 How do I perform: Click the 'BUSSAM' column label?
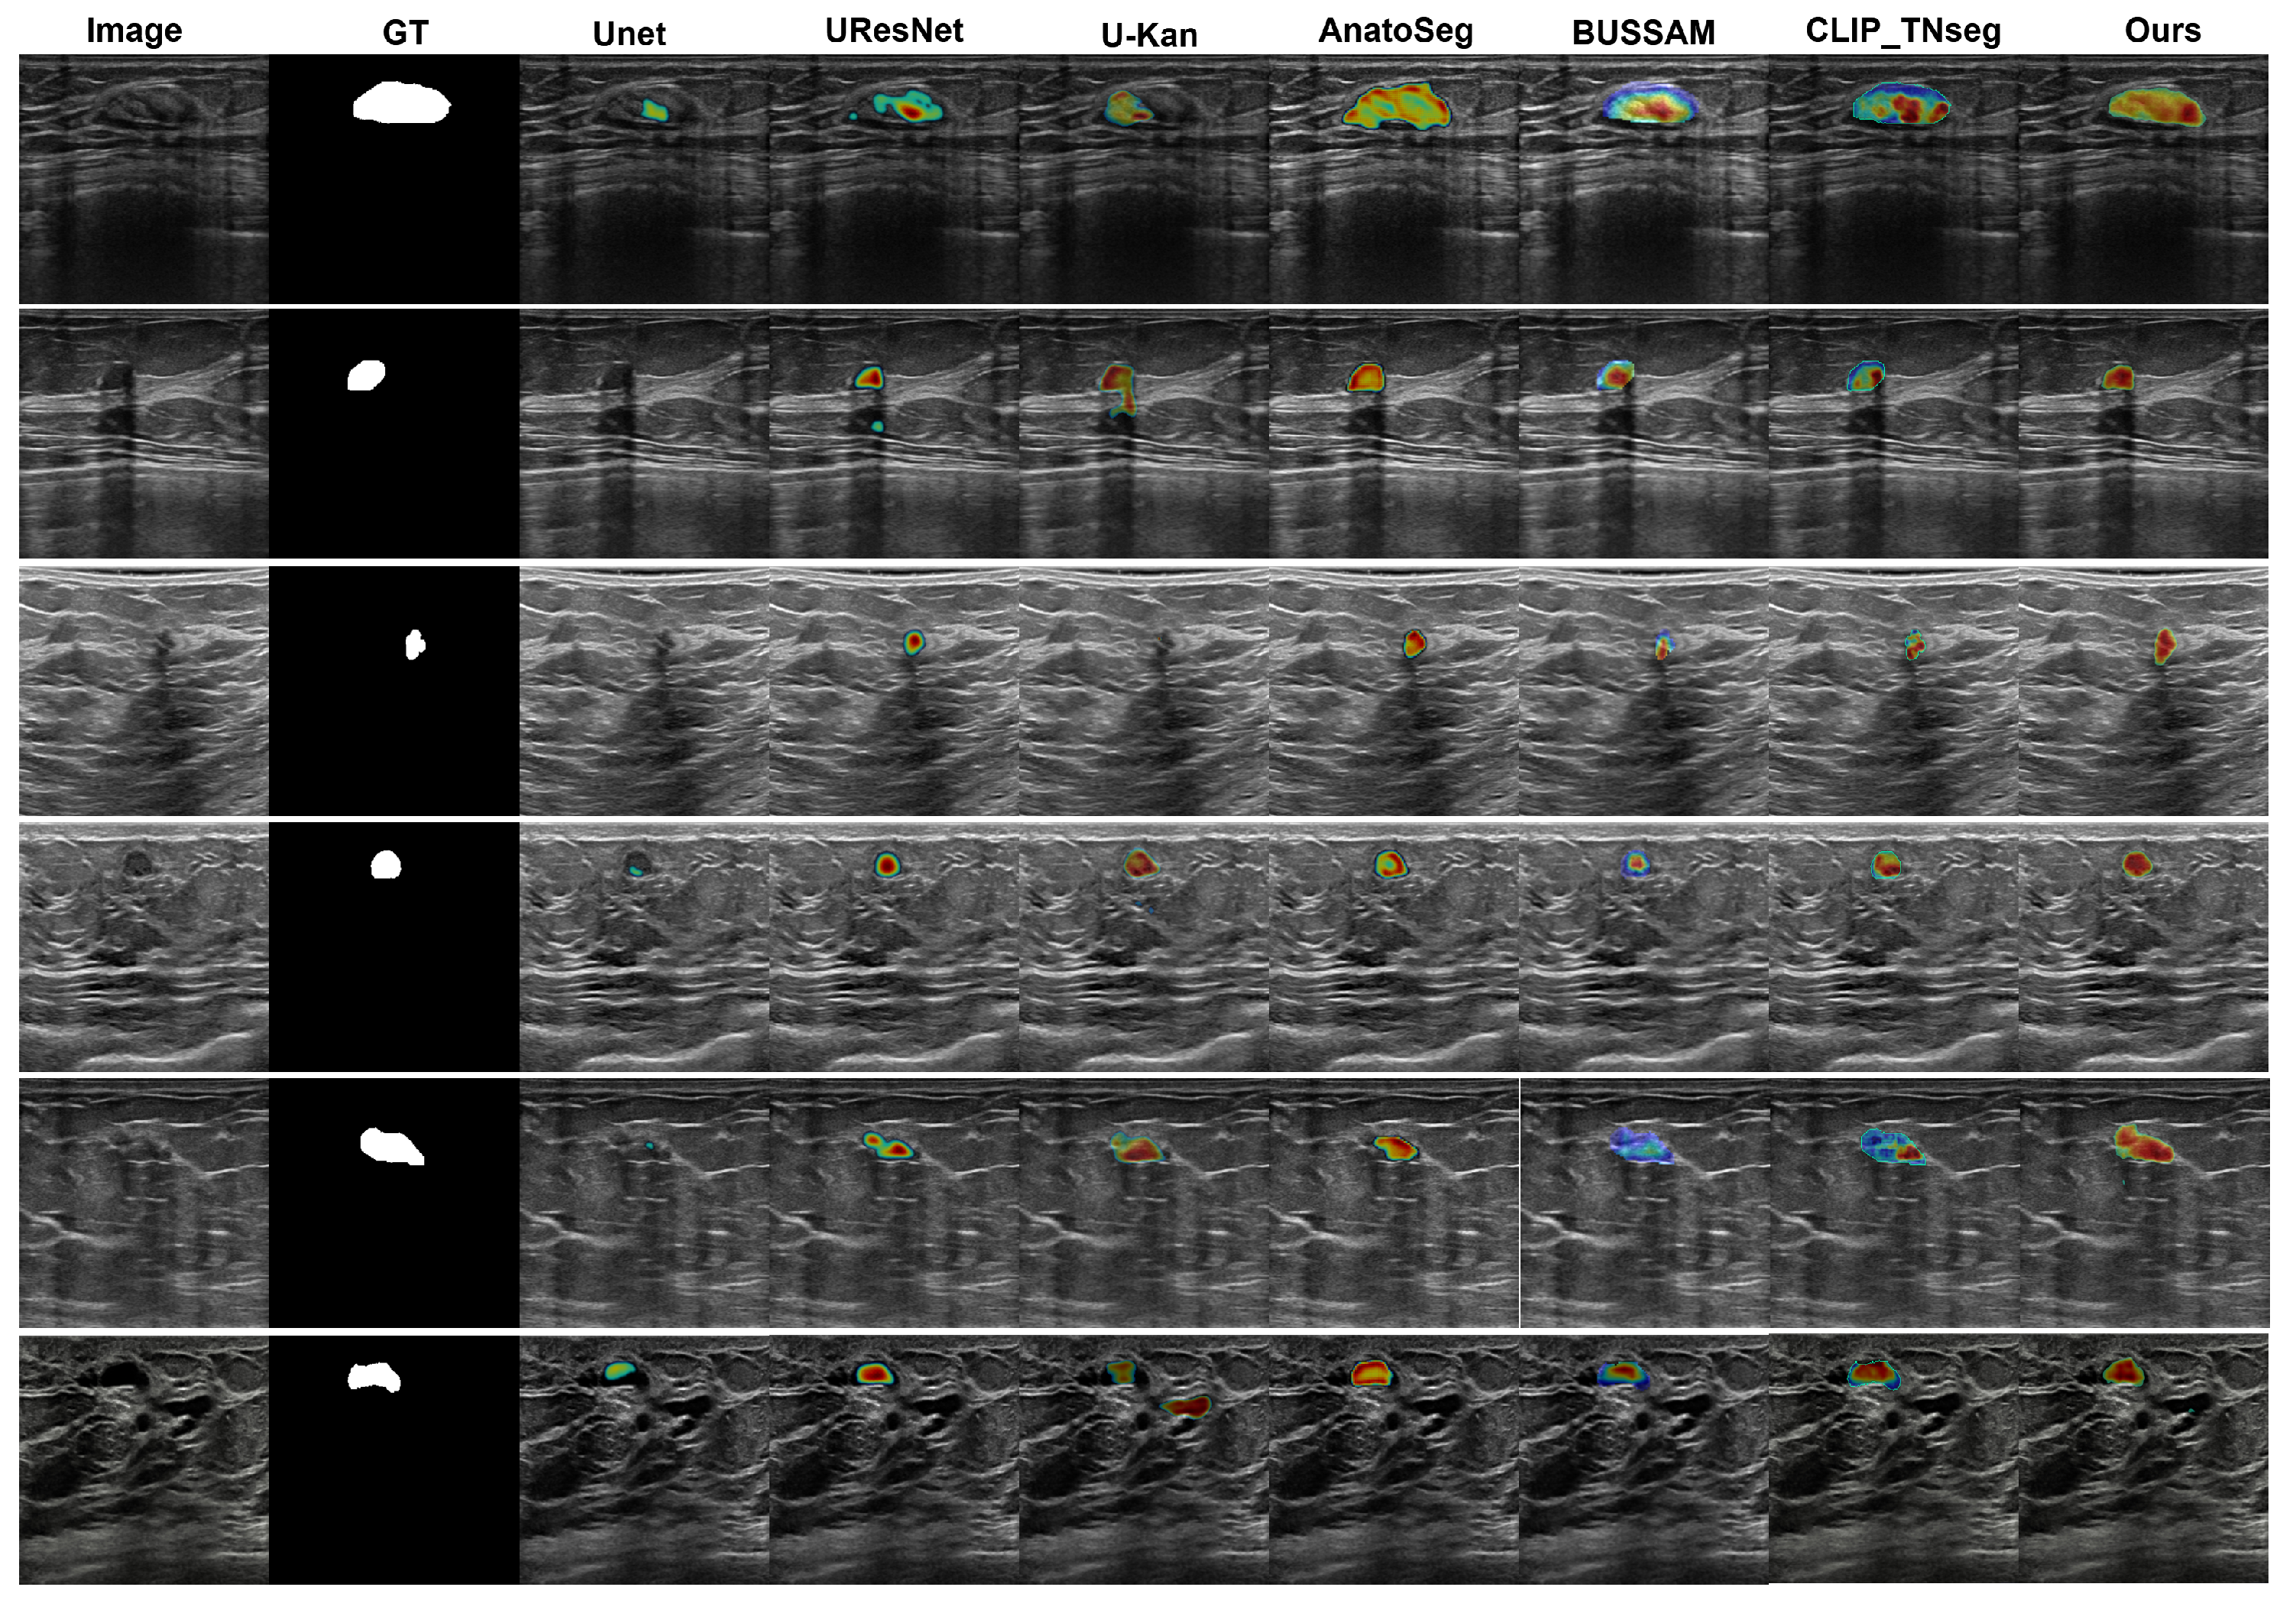click(1643, 33)
